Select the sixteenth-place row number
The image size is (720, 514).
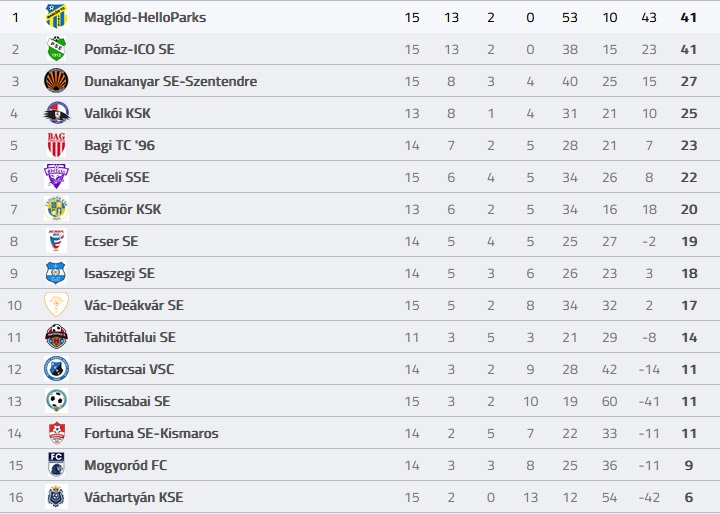click(16, 497)
